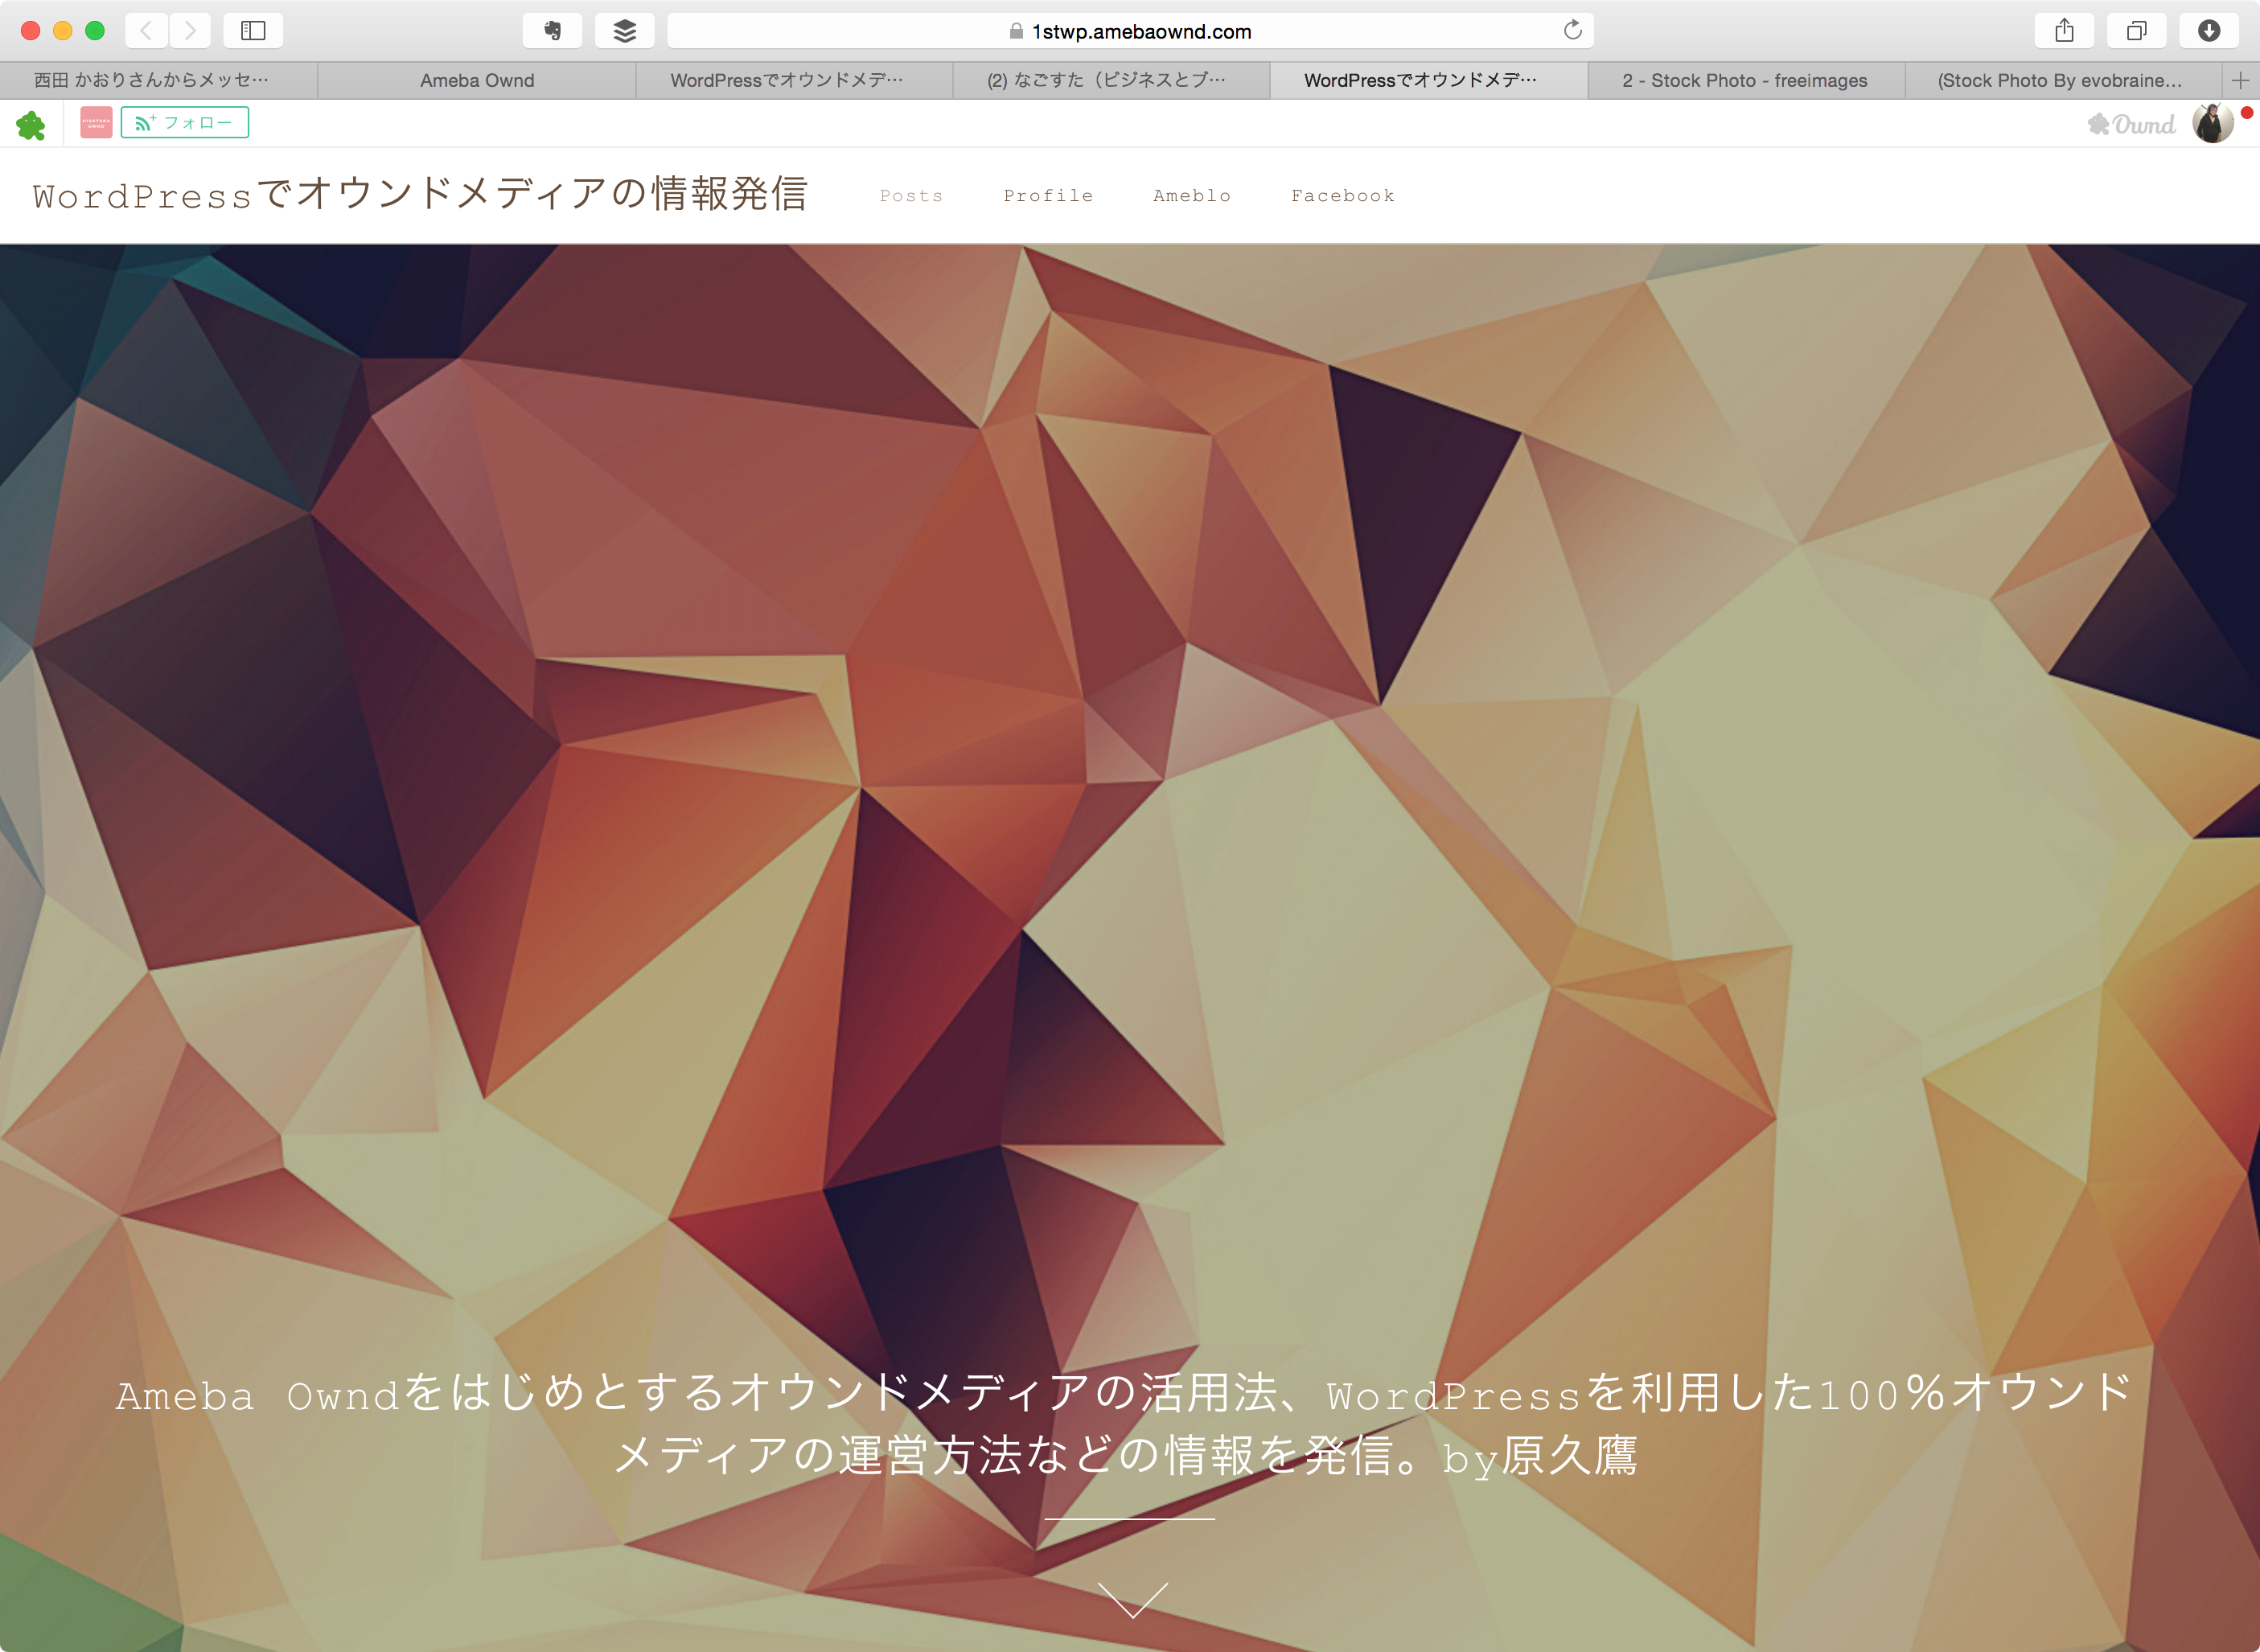This screenshot has height=1652, width=2260.
Task: Click the green フォロー follow button
Action: tap(184, 123)
